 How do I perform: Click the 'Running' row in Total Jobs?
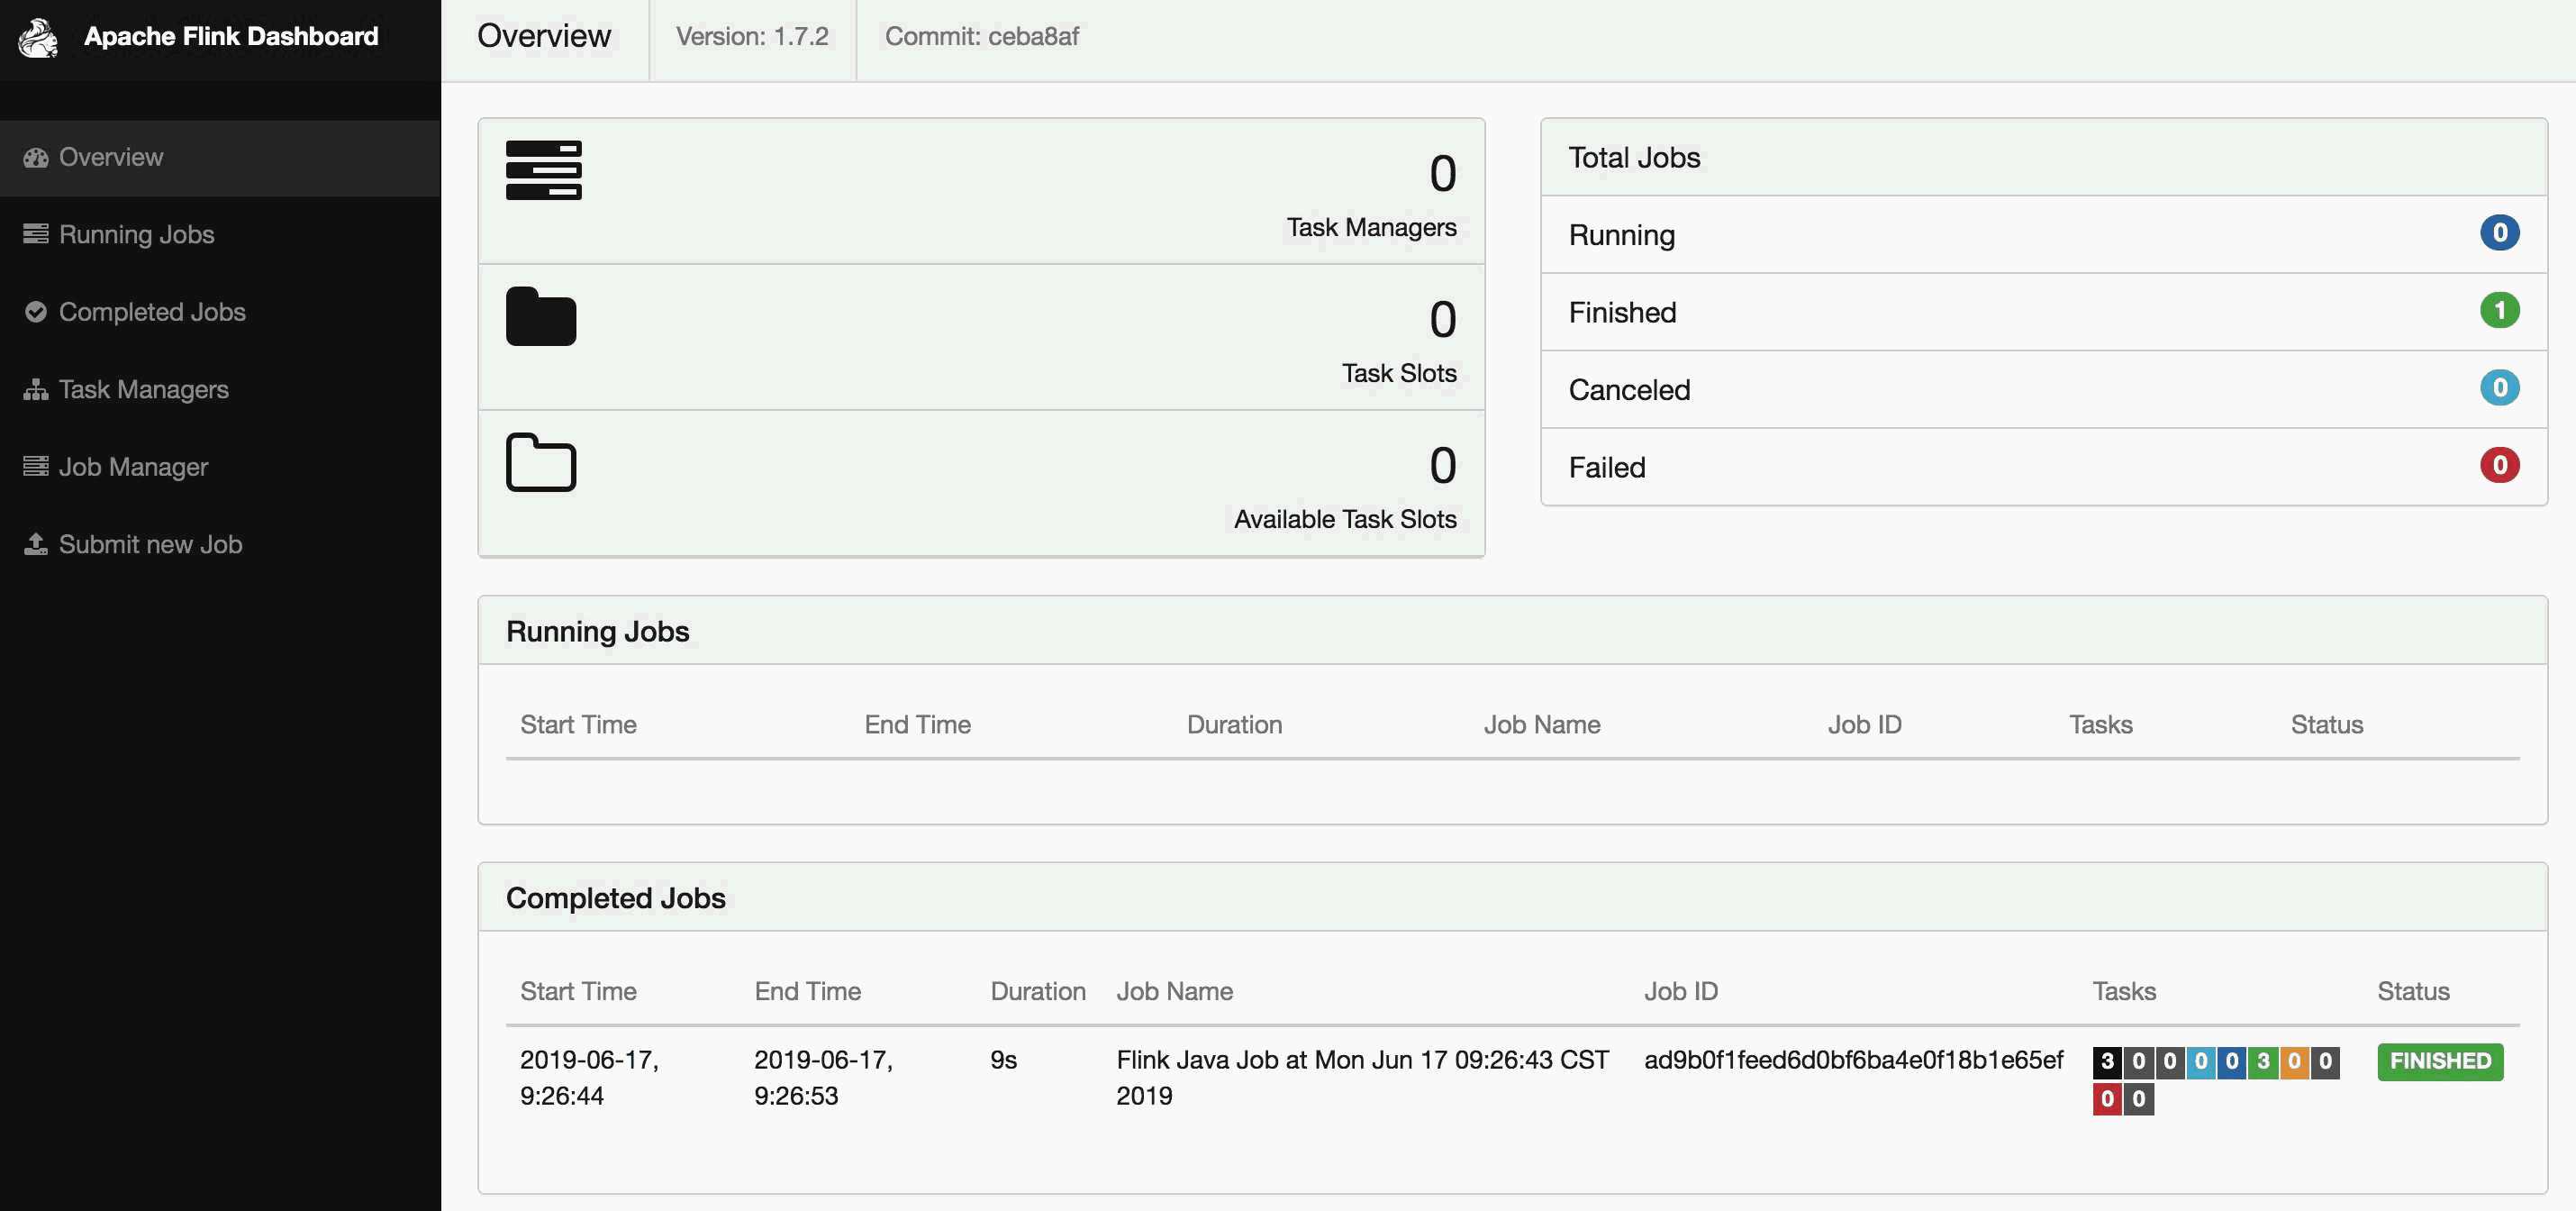click(2044, 235)
